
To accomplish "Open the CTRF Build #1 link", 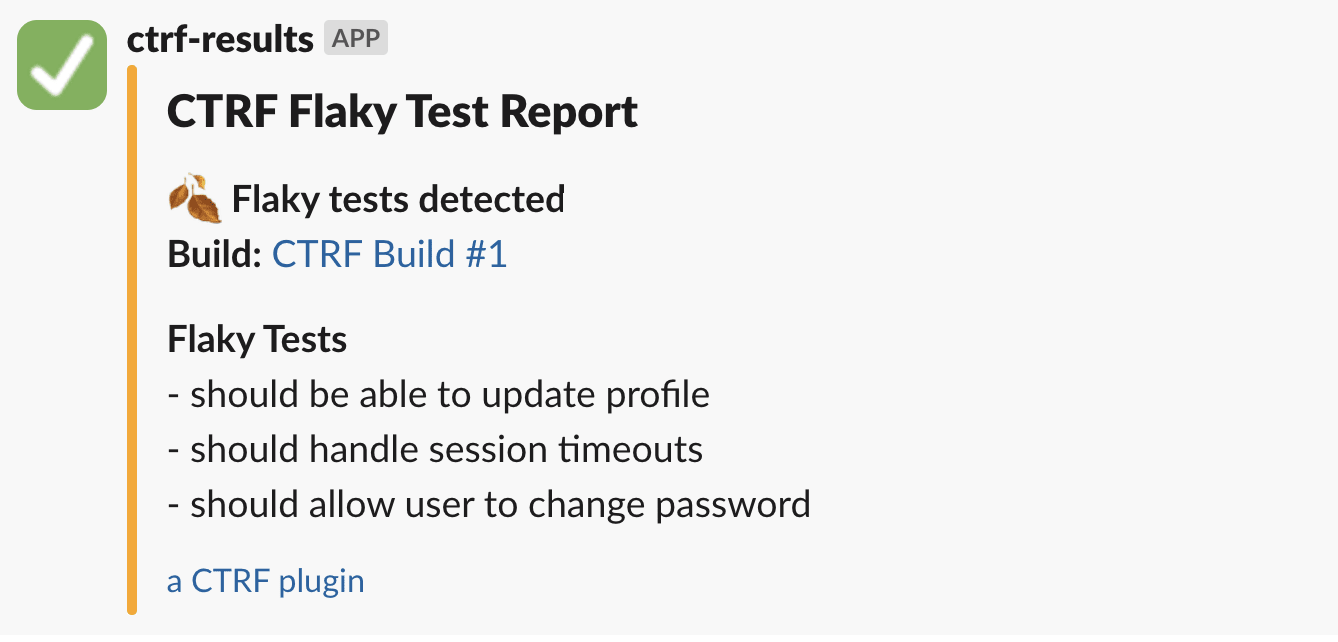I will (x=389, y=254).
